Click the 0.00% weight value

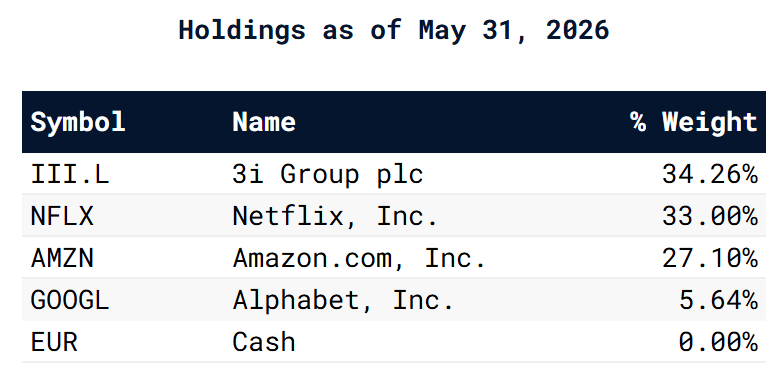click(718, 342)
